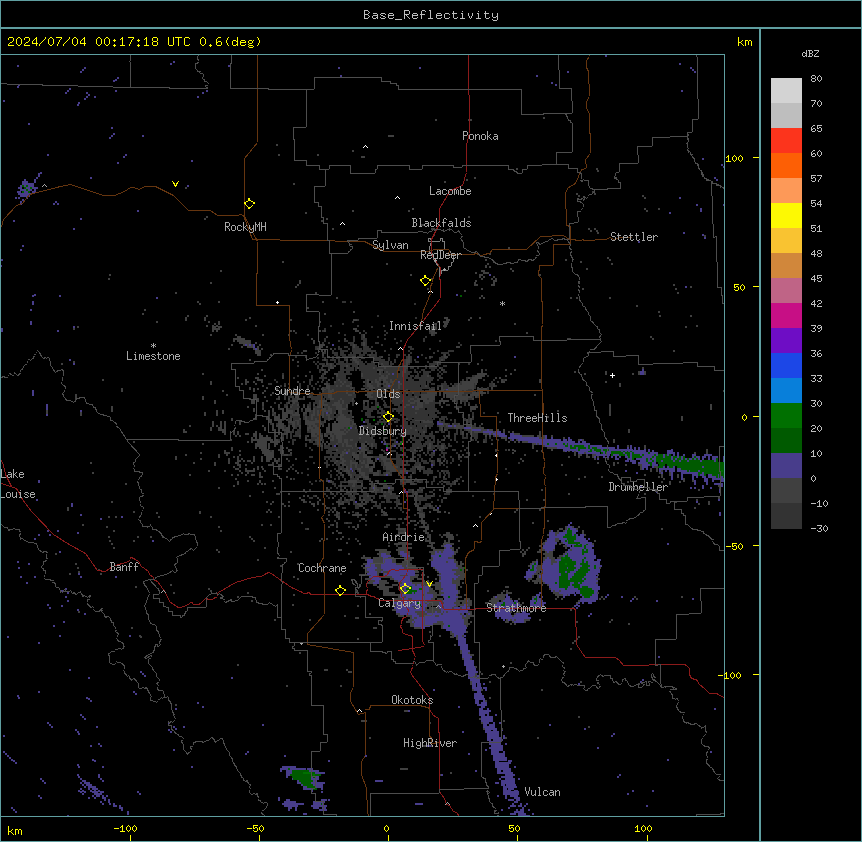Select the dark orange 57-60 dBZ swatch

(786, 165)
